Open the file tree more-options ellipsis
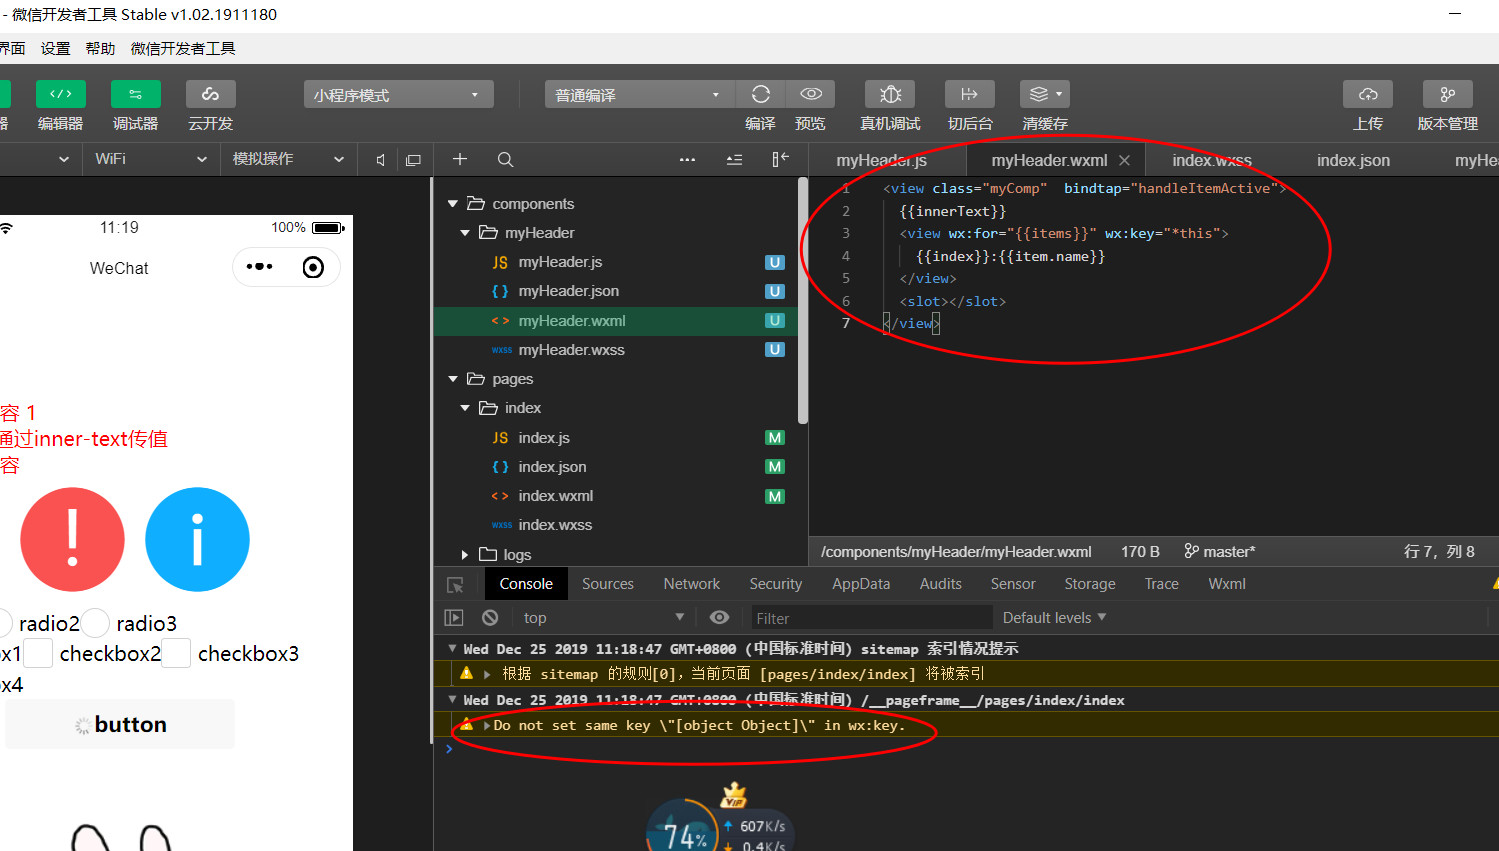1499x851 pixels. 687,159
